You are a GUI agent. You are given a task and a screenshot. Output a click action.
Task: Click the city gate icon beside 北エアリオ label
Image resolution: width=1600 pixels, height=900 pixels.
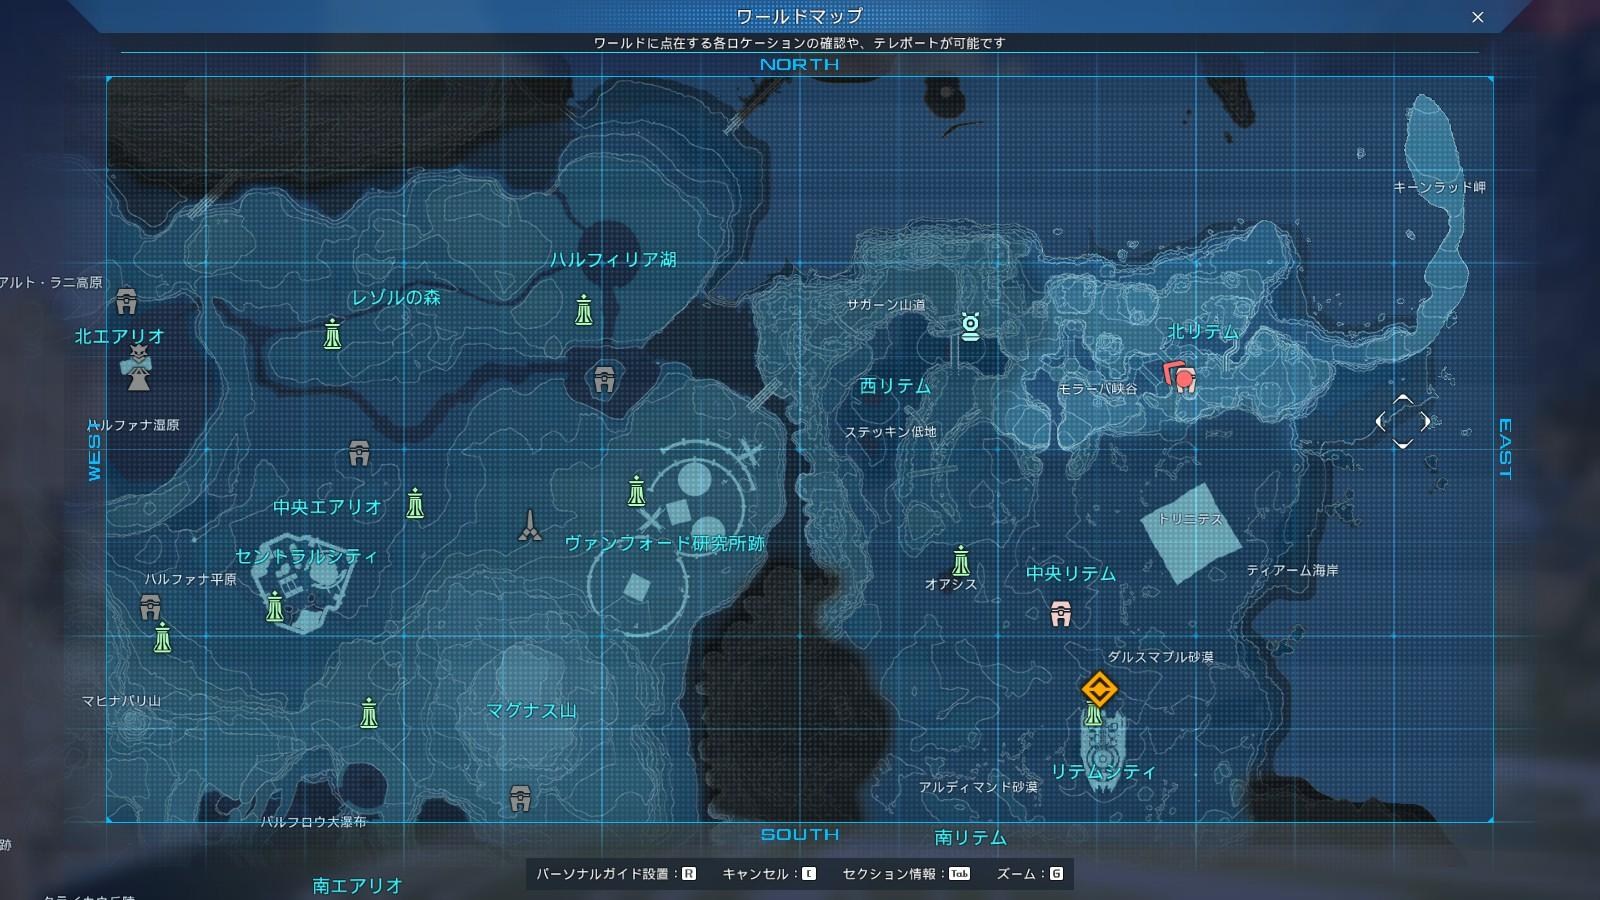pyautogui.click(x=128, y=300)
